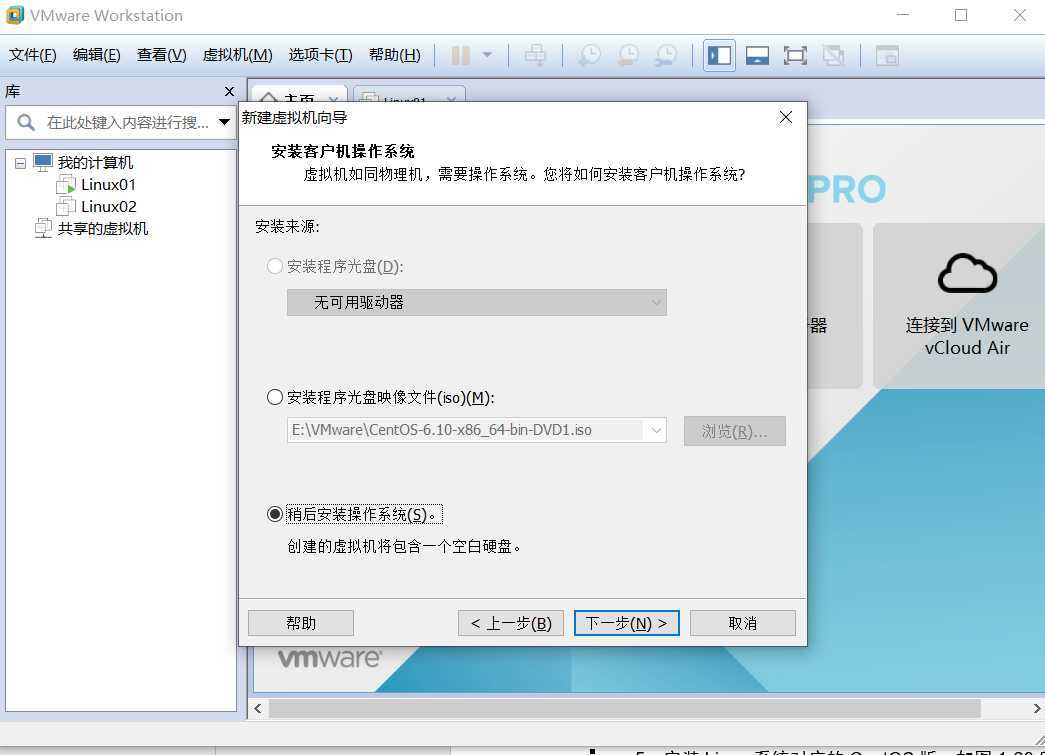Maximize the VMware Workstation window
This screenshot has height=755, width=1045.
point(961,15)
